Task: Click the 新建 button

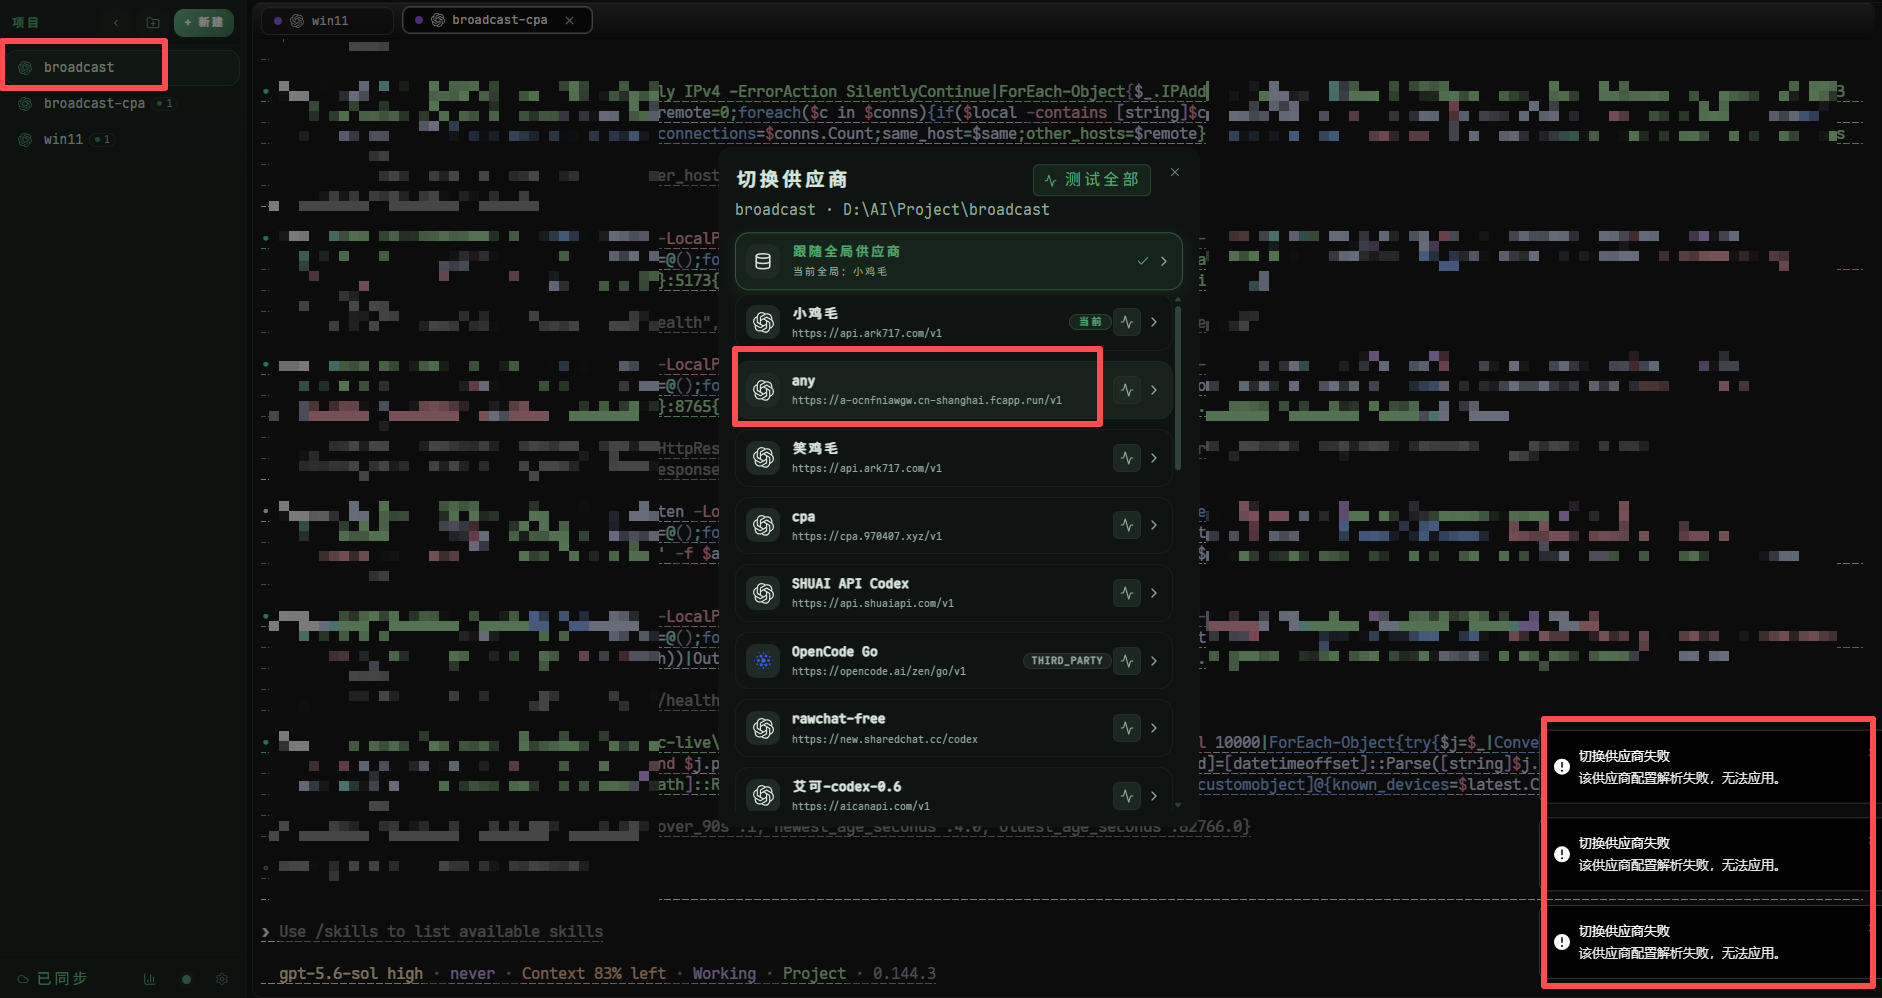Action: [204, 22]
